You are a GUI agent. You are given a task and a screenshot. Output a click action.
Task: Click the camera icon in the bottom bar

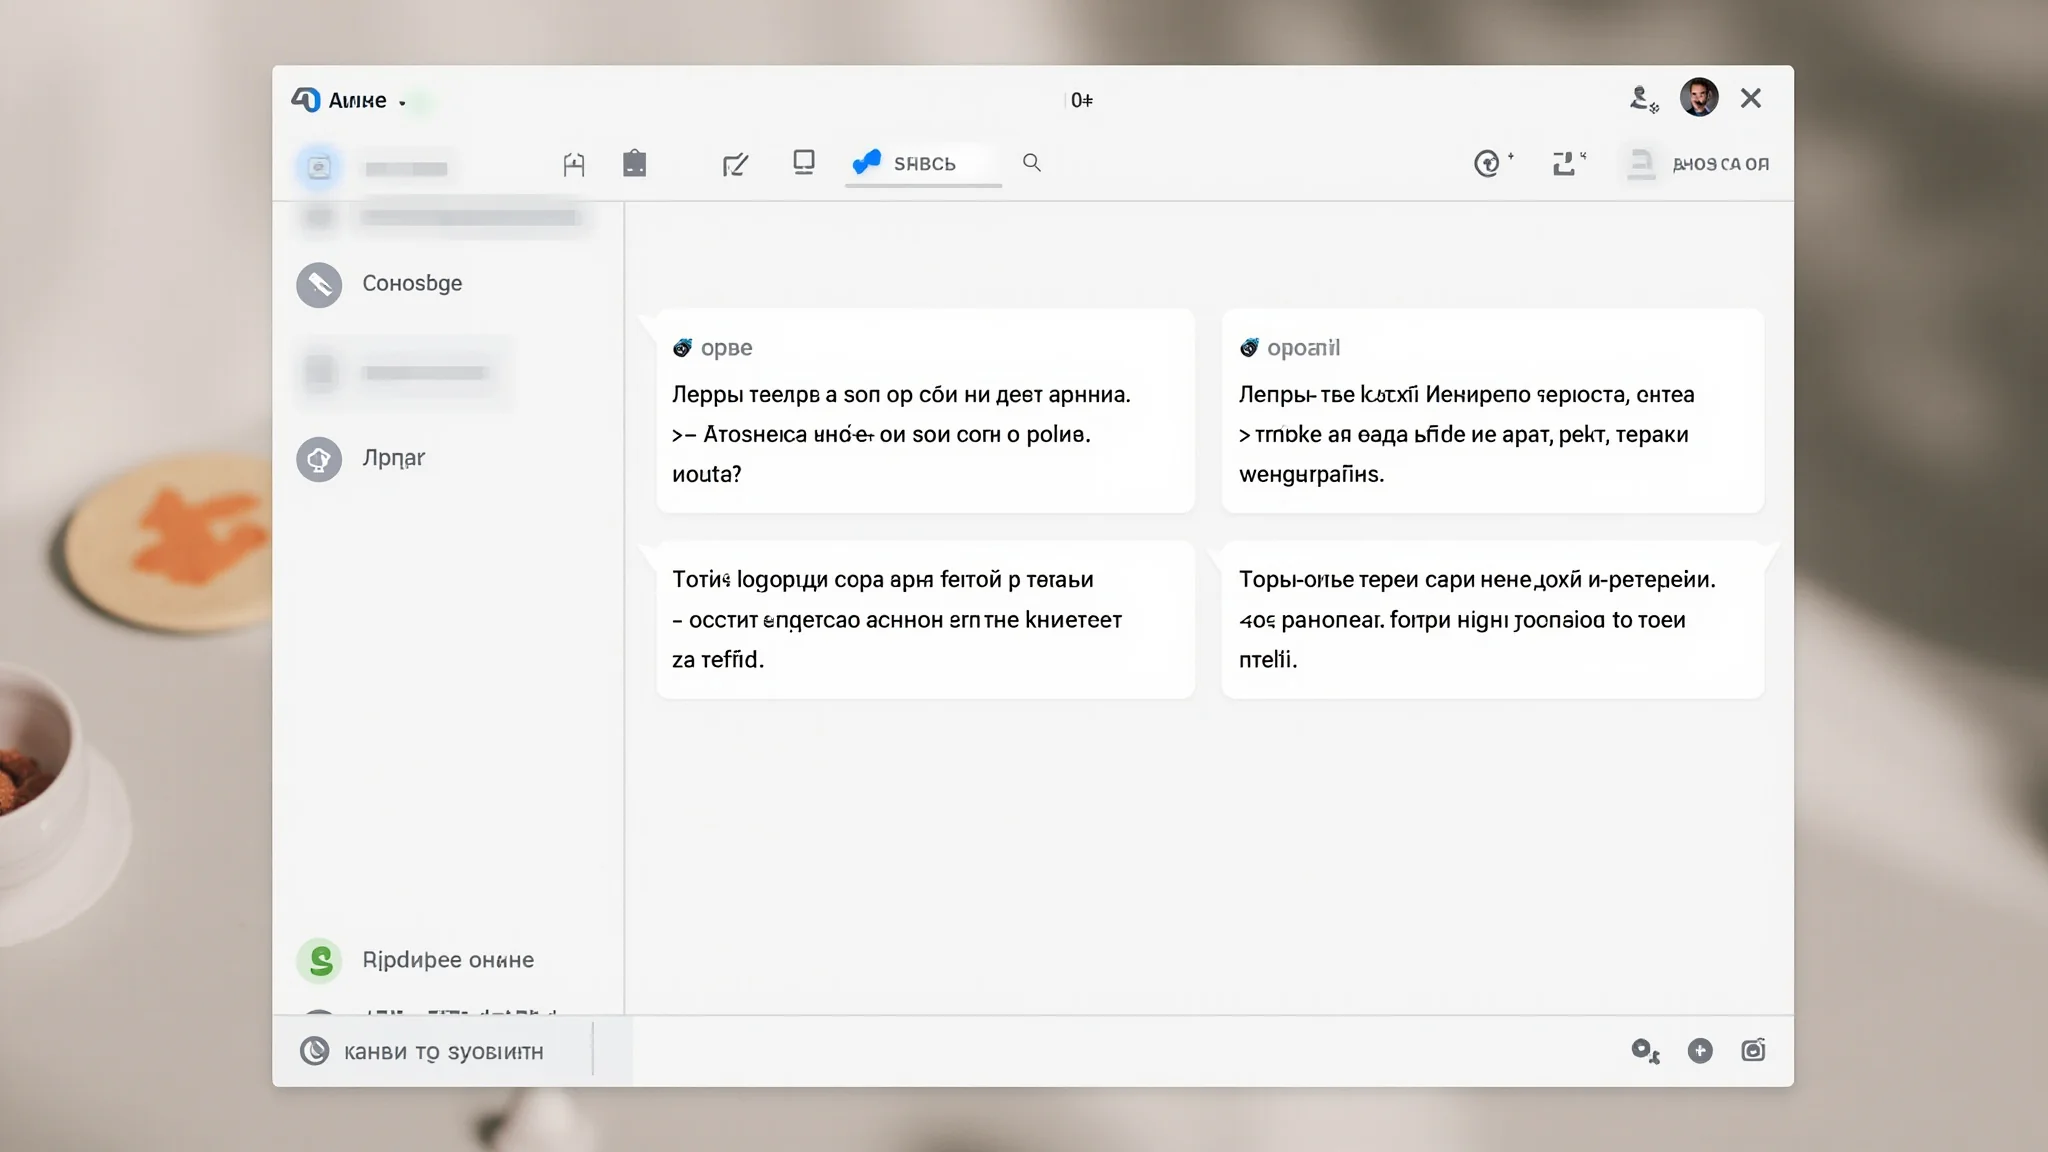[x=1753, y=1050]
